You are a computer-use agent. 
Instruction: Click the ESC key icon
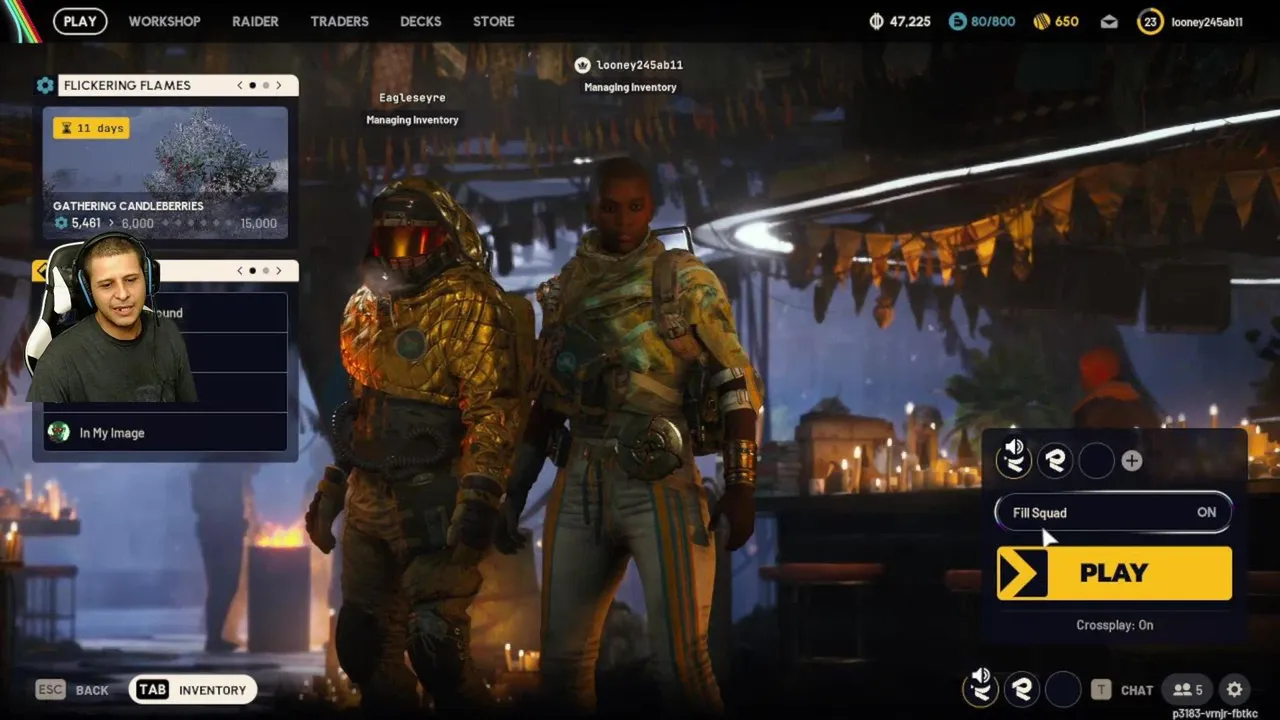click(50, 690)
